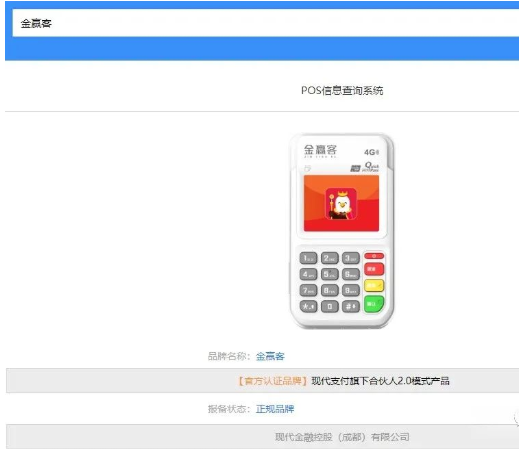Screen dimensions: 519x449
Task: Click the number 4 key on keypad
Action: (308, 274)
